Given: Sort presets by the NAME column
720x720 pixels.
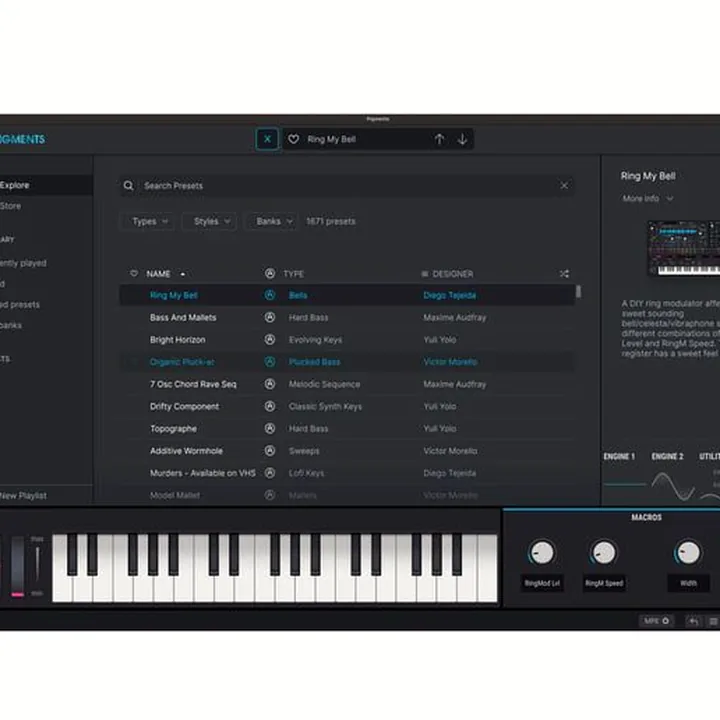Looking at the screenshot, I should click(158, 274).
